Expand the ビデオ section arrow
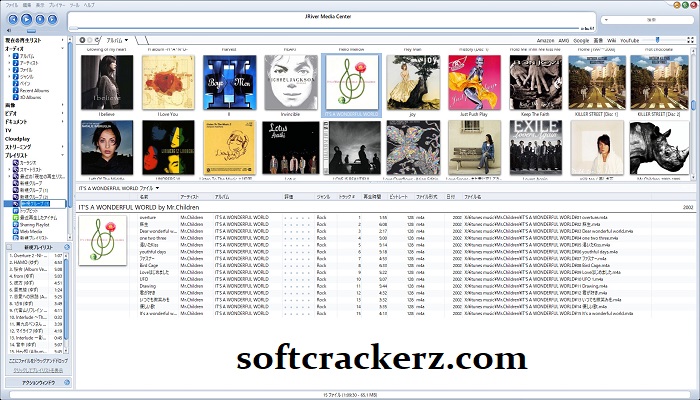The image size is (700, 400). click(62, 113)
